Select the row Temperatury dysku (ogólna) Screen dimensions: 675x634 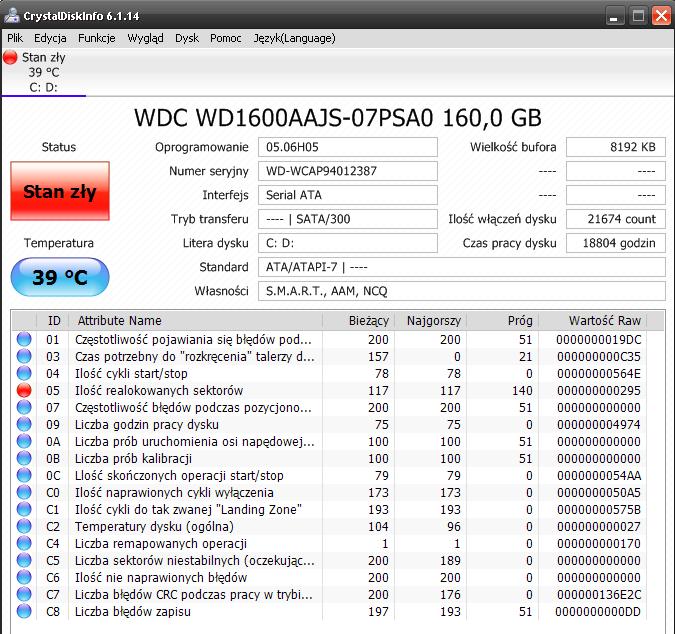click(329, 526)
